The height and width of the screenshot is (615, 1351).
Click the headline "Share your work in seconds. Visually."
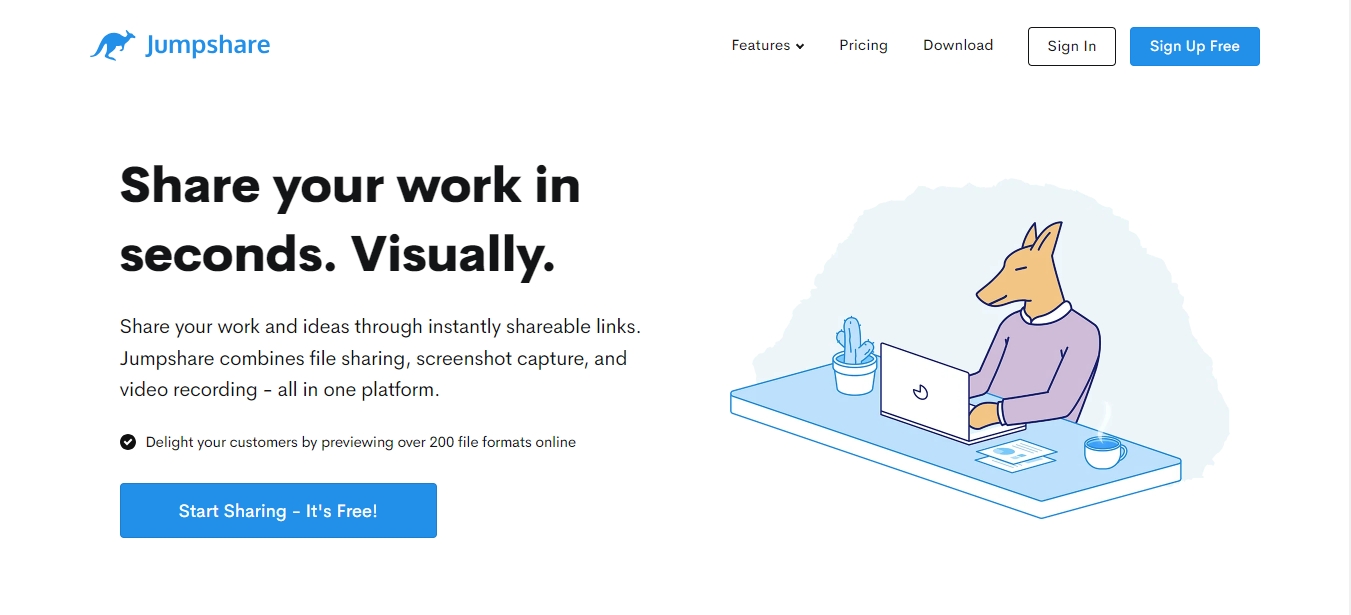[350, 220]
